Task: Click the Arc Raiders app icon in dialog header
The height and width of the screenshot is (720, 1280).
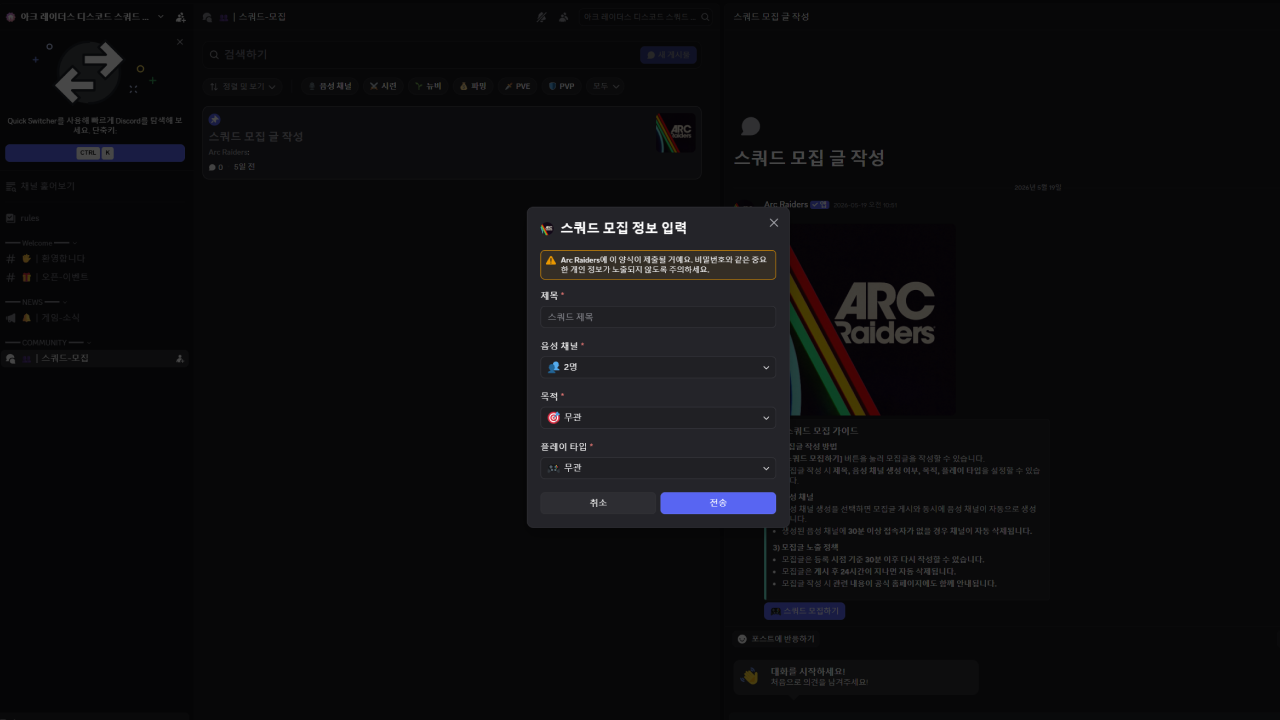Action: 547,228
